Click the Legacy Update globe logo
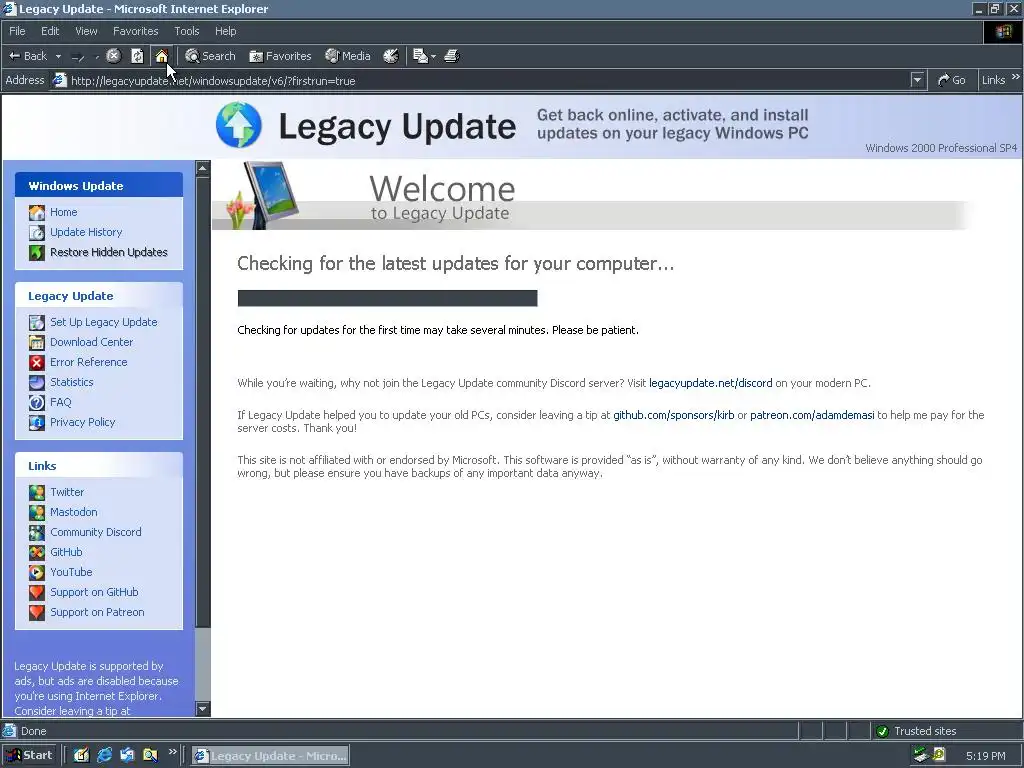Image resolution: width=1024 pixels, height=768 pixels. point(239,125)
